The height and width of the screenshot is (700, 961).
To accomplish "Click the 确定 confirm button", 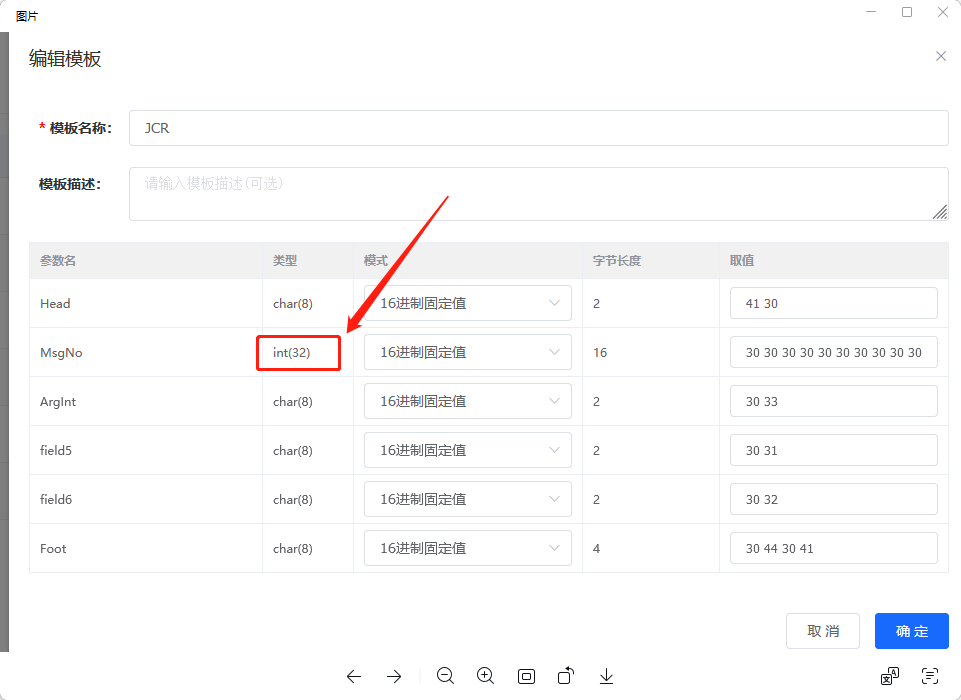I will click(x=911, y=630).
